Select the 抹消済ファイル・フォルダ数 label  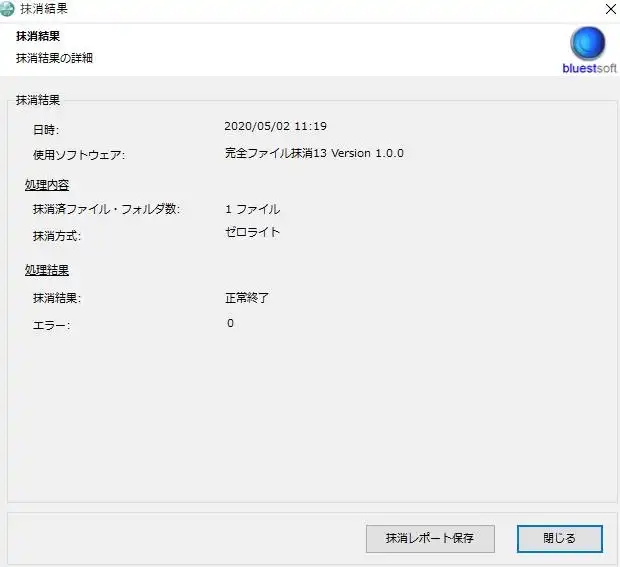click(x=106, y=210)
